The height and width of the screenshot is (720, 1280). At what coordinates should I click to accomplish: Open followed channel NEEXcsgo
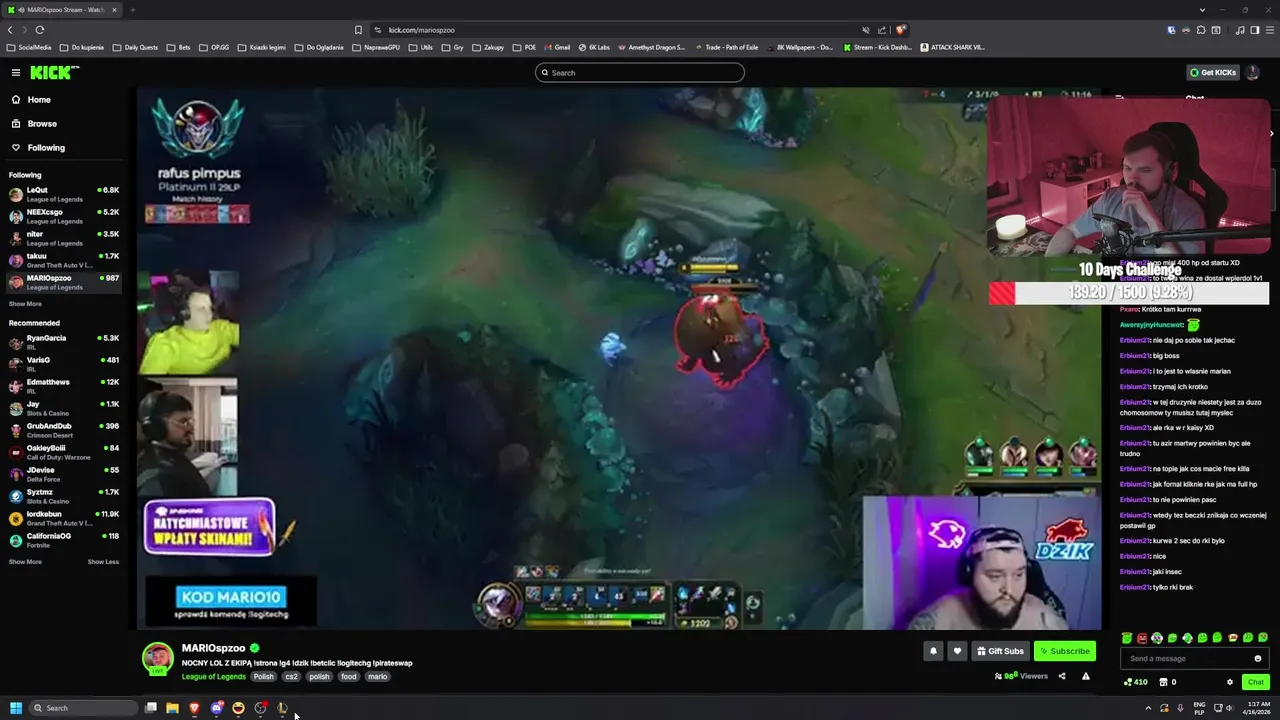tap(62, 215)
